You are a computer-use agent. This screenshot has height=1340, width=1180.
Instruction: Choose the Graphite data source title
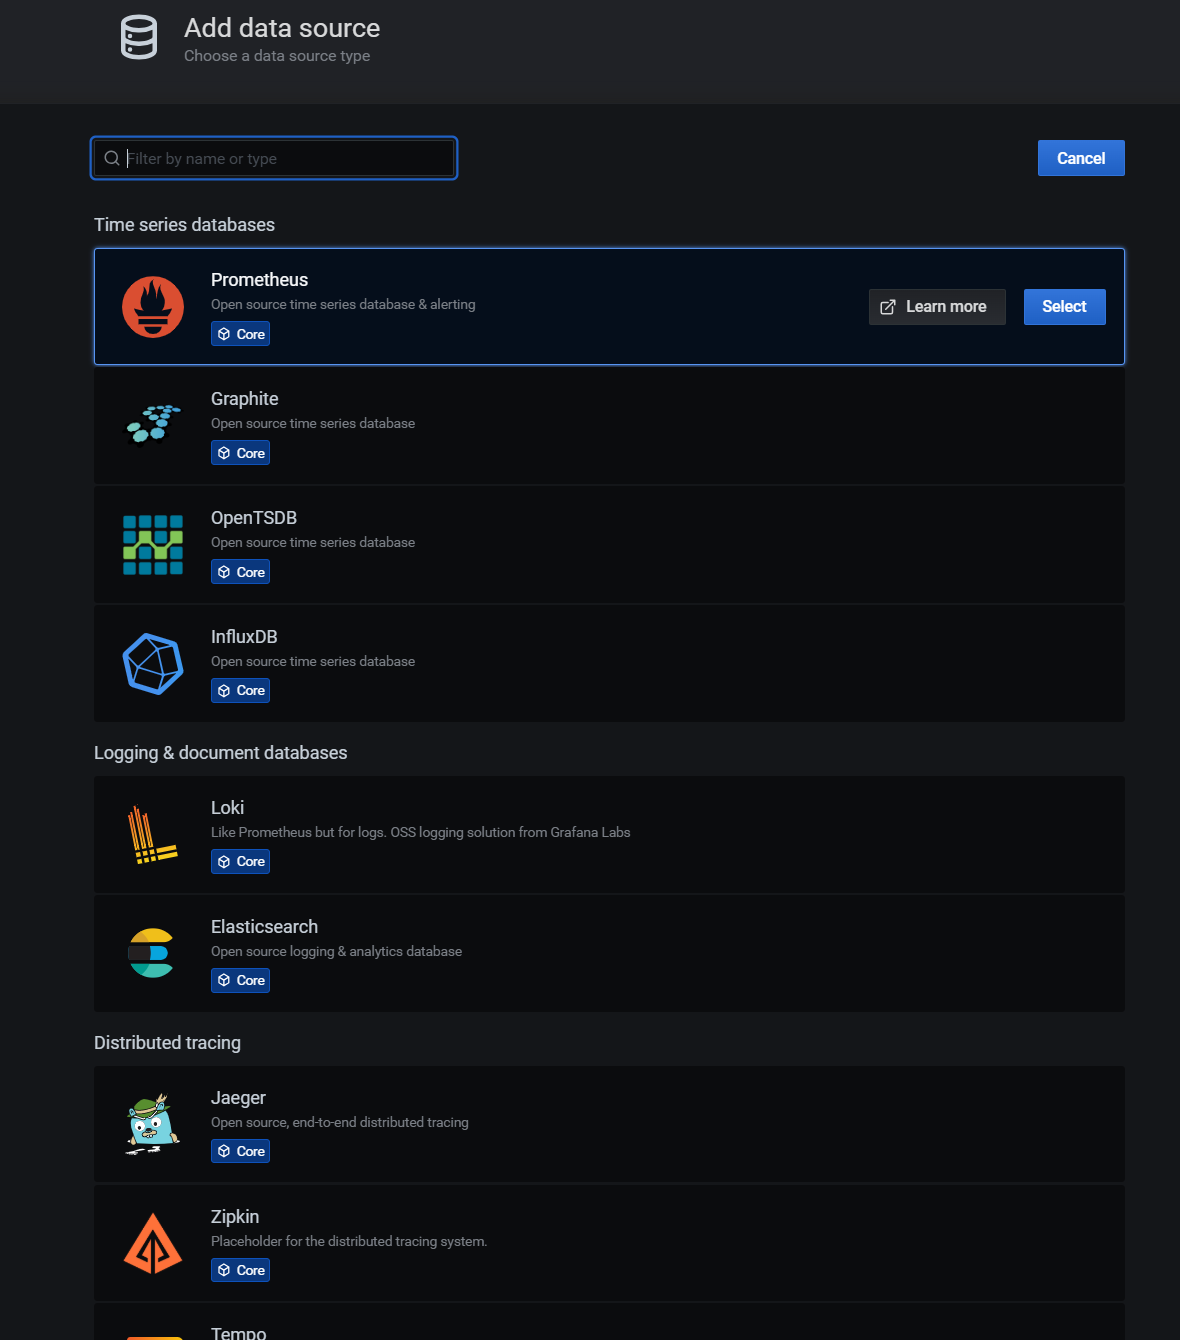245,399
